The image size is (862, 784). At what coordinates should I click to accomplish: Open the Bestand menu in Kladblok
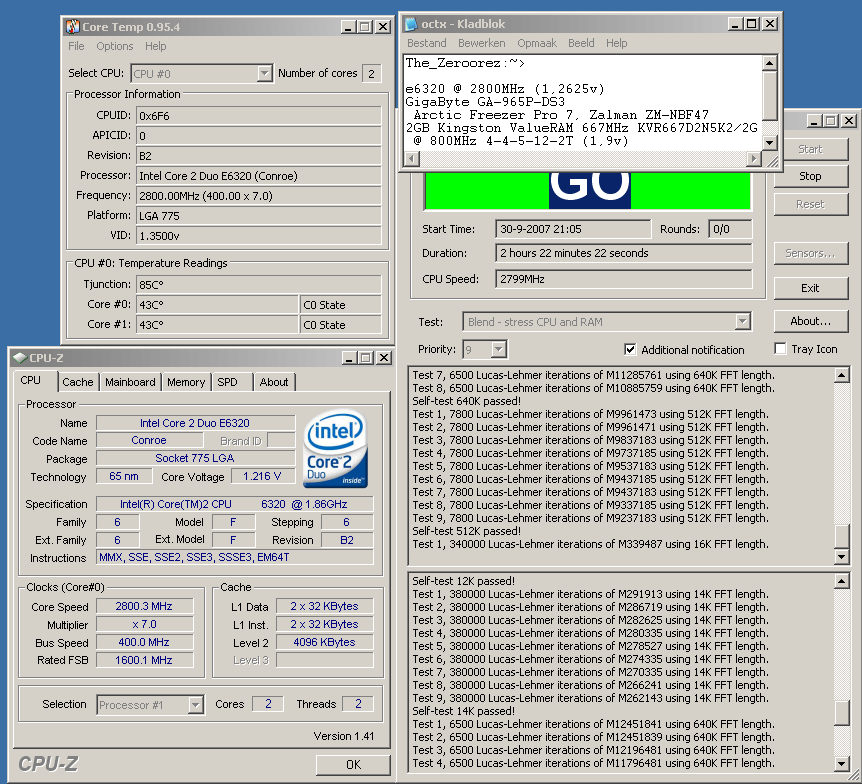(x=427, y=43)
